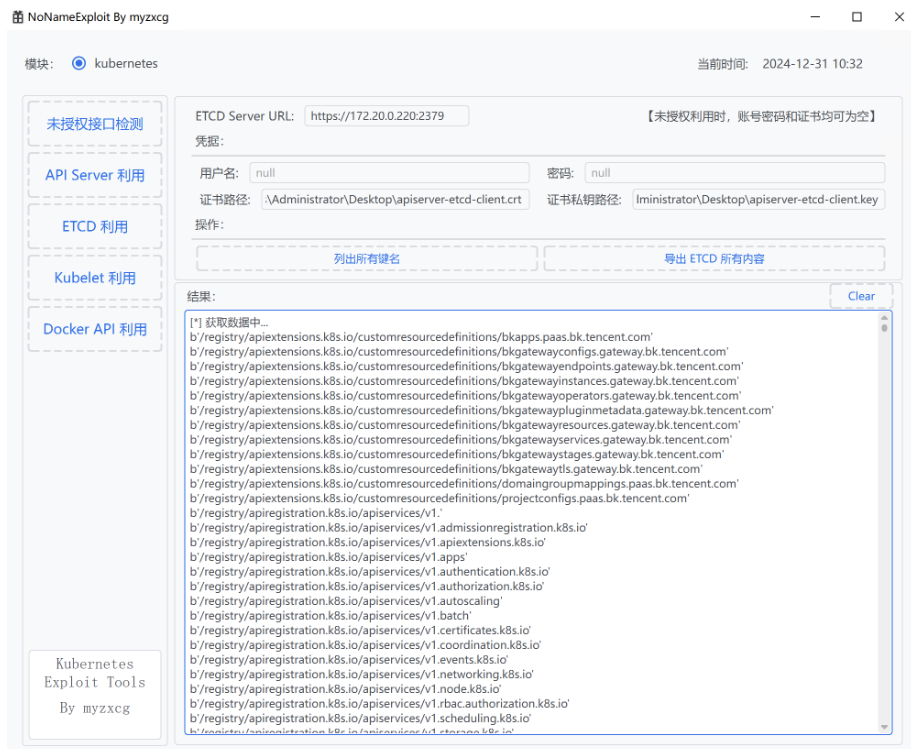Select the v1.apps result line
The image size is (911, 749).
(328, 557)
